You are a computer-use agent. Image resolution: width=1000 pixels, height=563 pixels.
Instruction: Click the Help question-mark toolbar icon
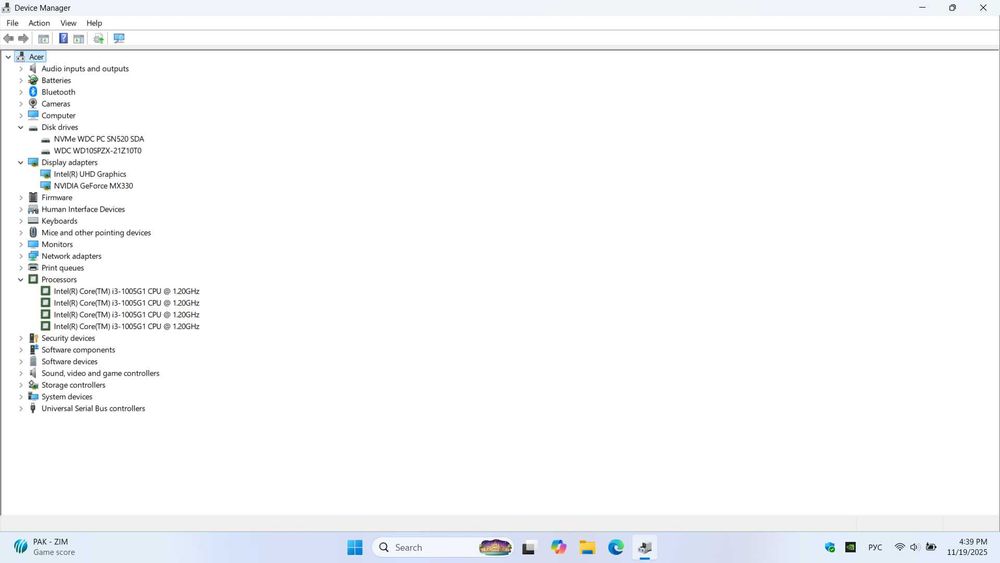click(x=63, y=39)
